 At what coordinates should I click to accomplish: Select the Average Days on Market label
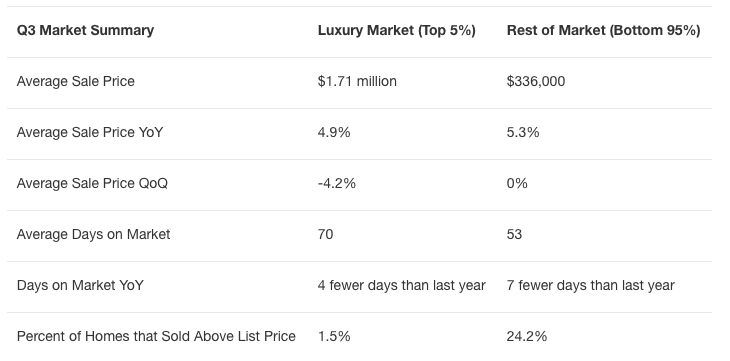click(94, 234)
